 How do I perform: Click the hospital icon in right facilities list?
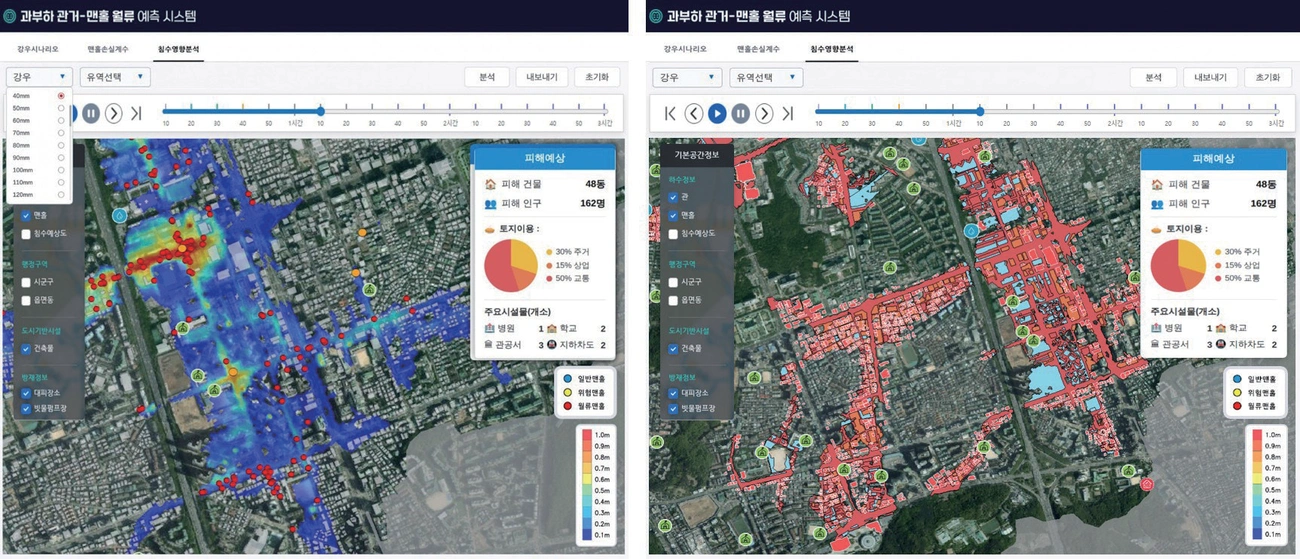click(x=1157, y=328)
